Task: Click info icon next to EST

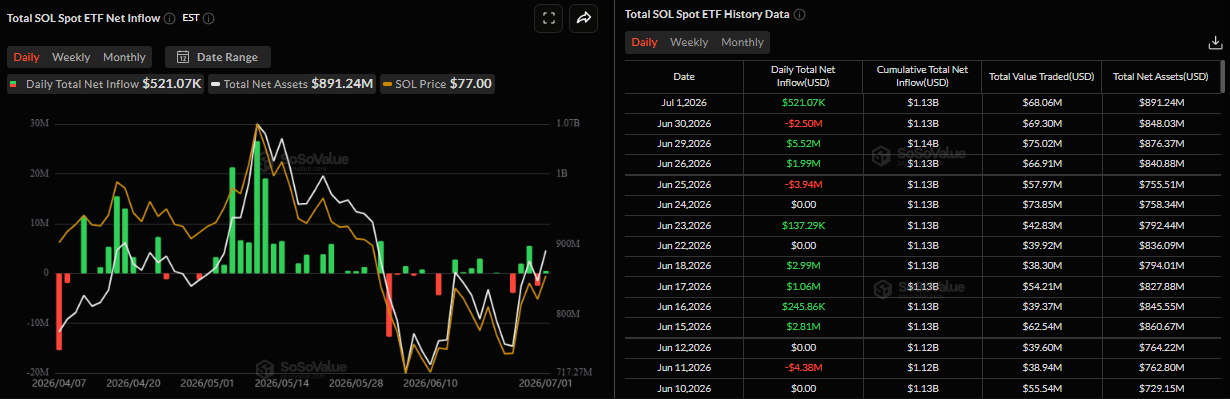Action: [209, 18]
